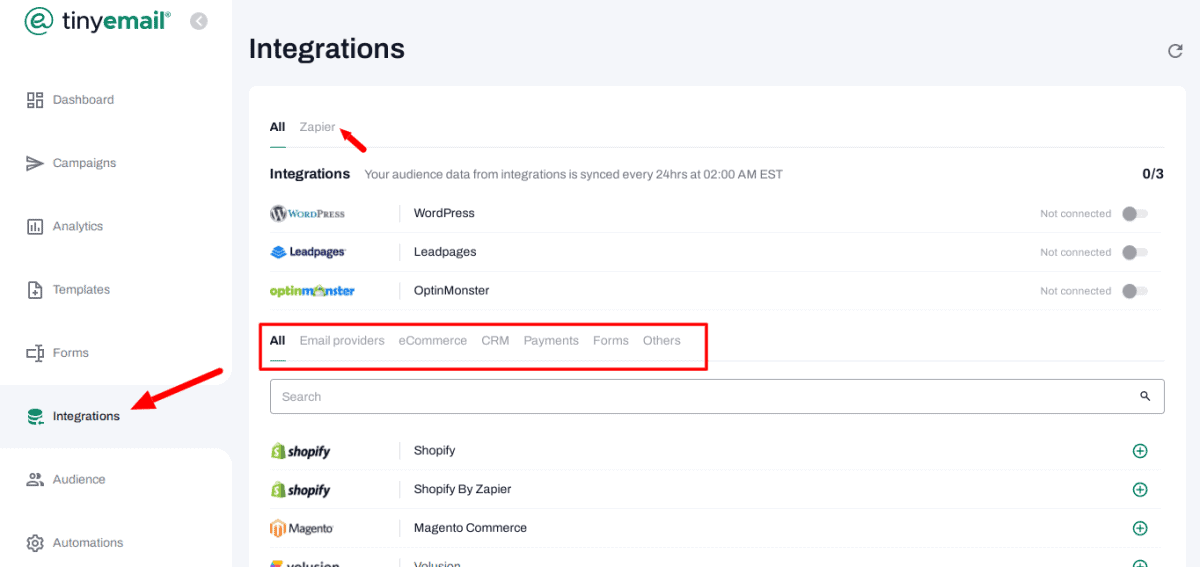Click the tinyemail logo
The image size is (1200, 567).
97,21
